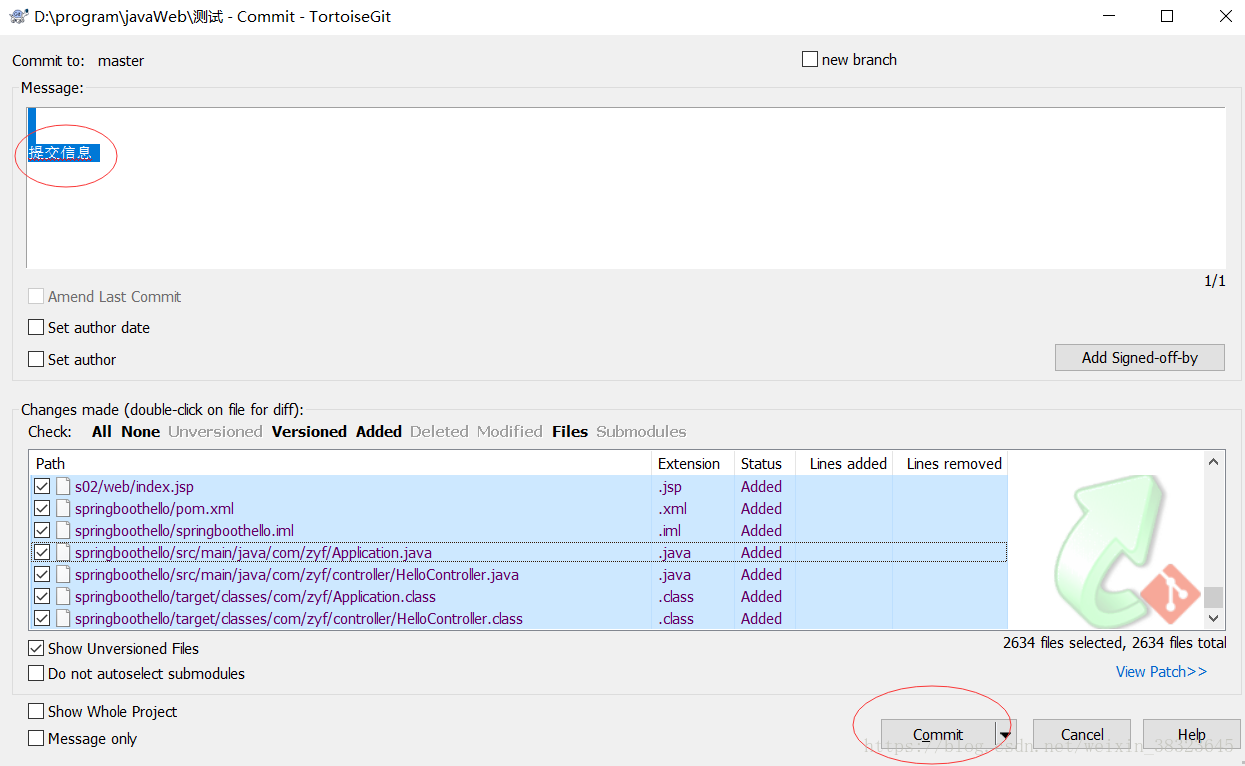
Task: Click the file list scrollbar thumb
Action: pyautogui.click(x=1214, y=597)
